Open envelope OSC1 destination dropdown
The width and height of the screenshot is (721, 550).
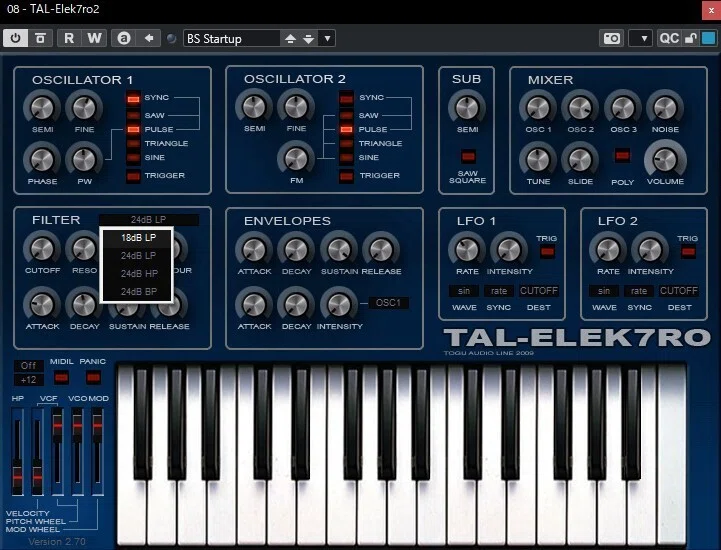point(389,303)
